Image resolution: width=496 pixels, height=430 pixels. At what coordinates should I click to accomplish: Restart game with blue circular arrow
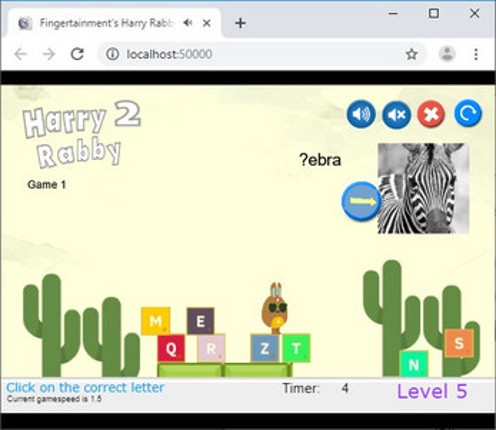[x=468, y=113]
